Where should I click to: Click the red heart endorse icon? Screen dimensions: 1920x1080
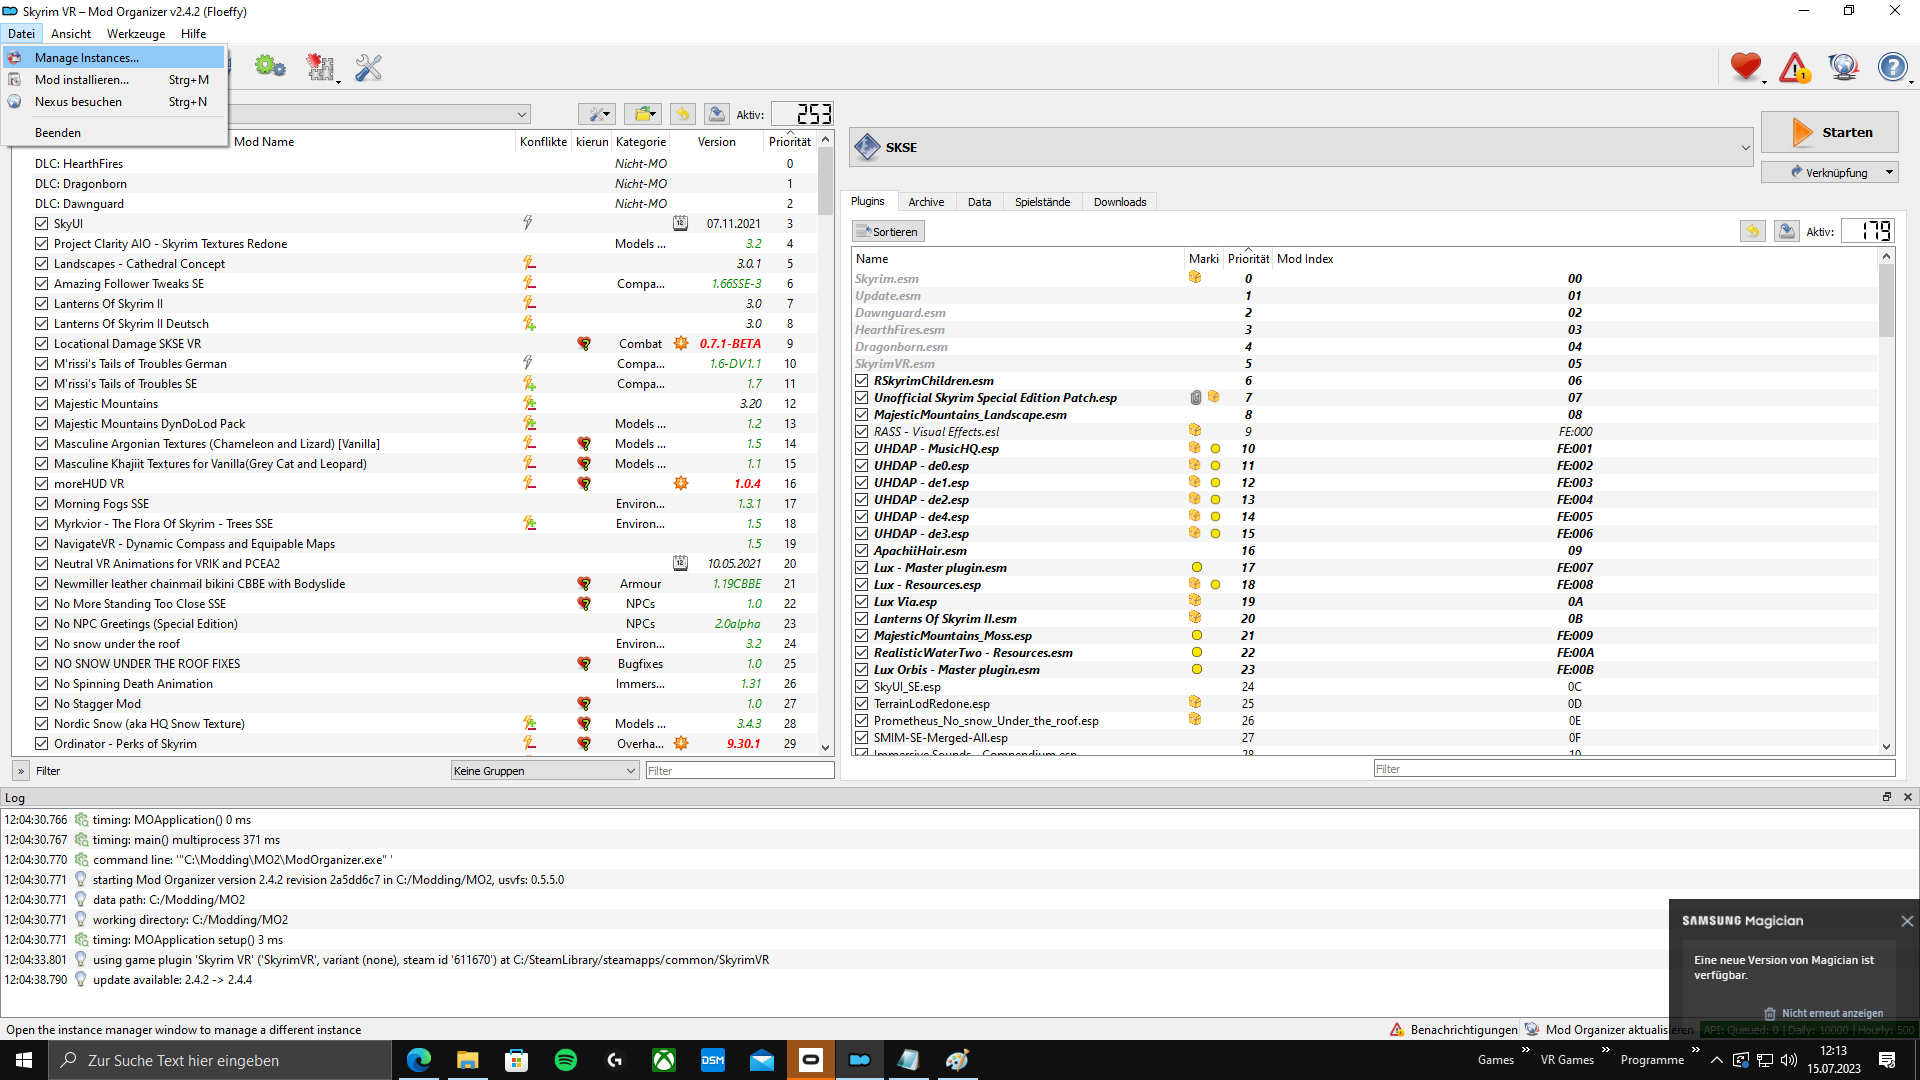coord(1746,67)
